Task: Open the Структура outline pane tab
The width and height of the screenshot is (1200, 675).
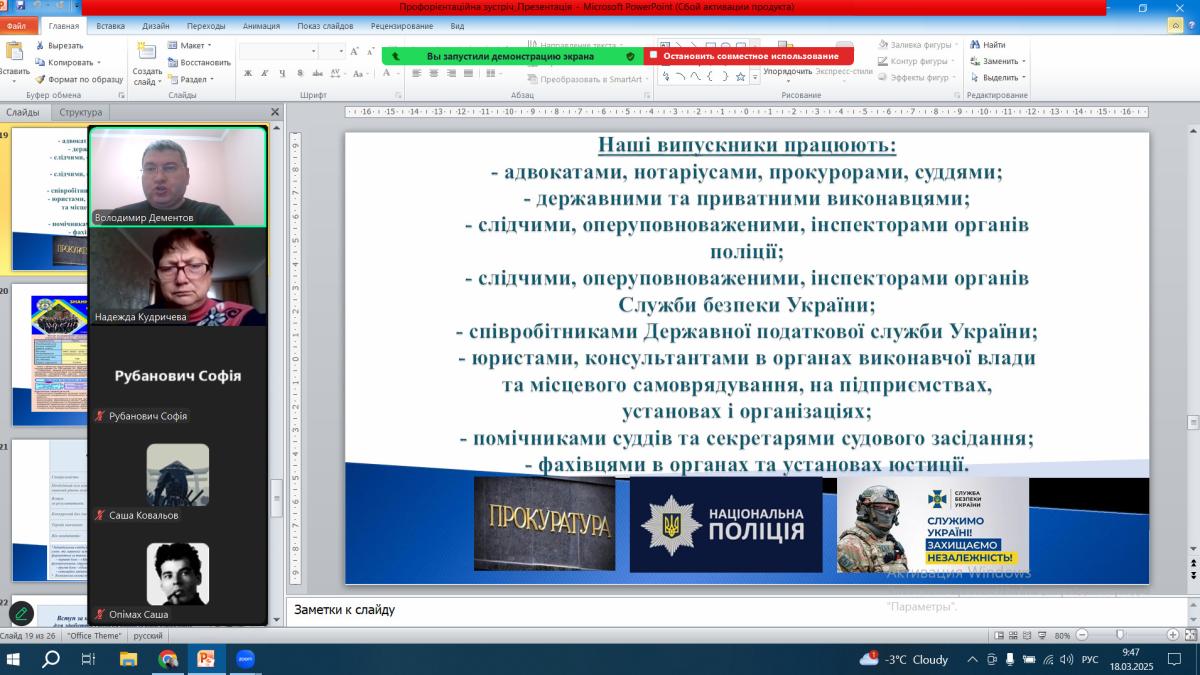Action: point(81,113)
